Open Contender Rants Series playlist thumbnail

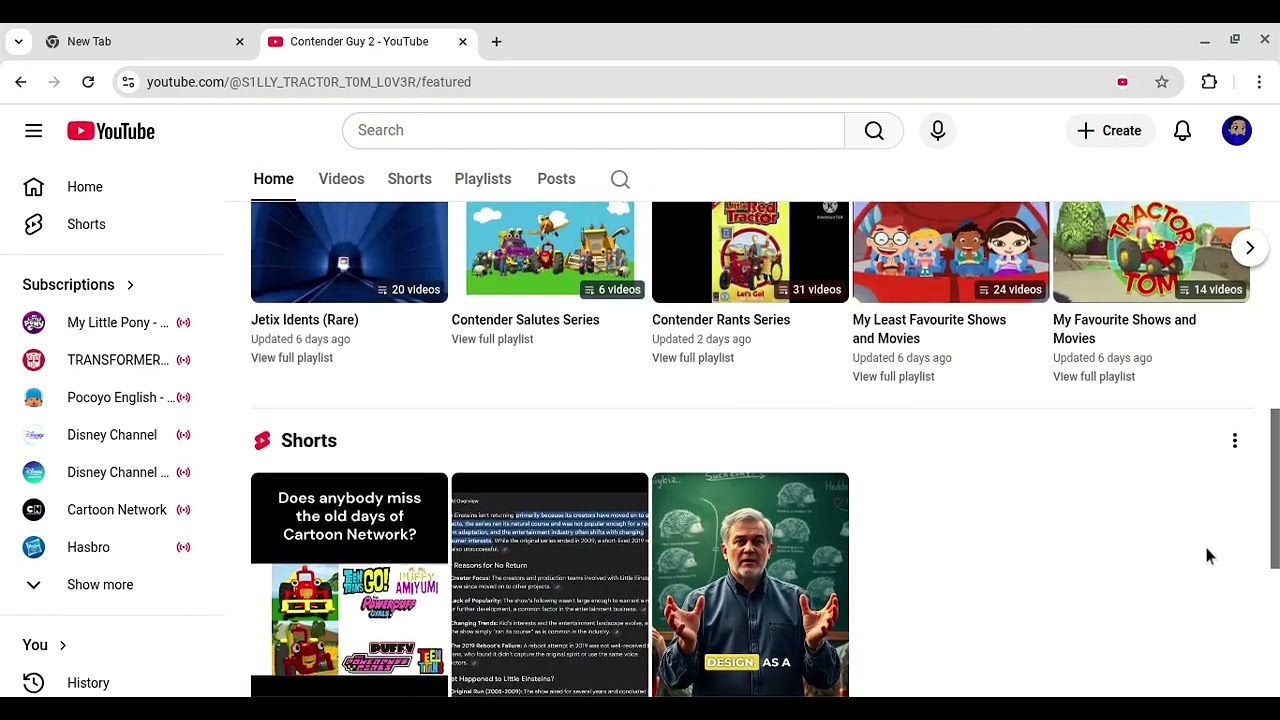(x=750, y=252)
